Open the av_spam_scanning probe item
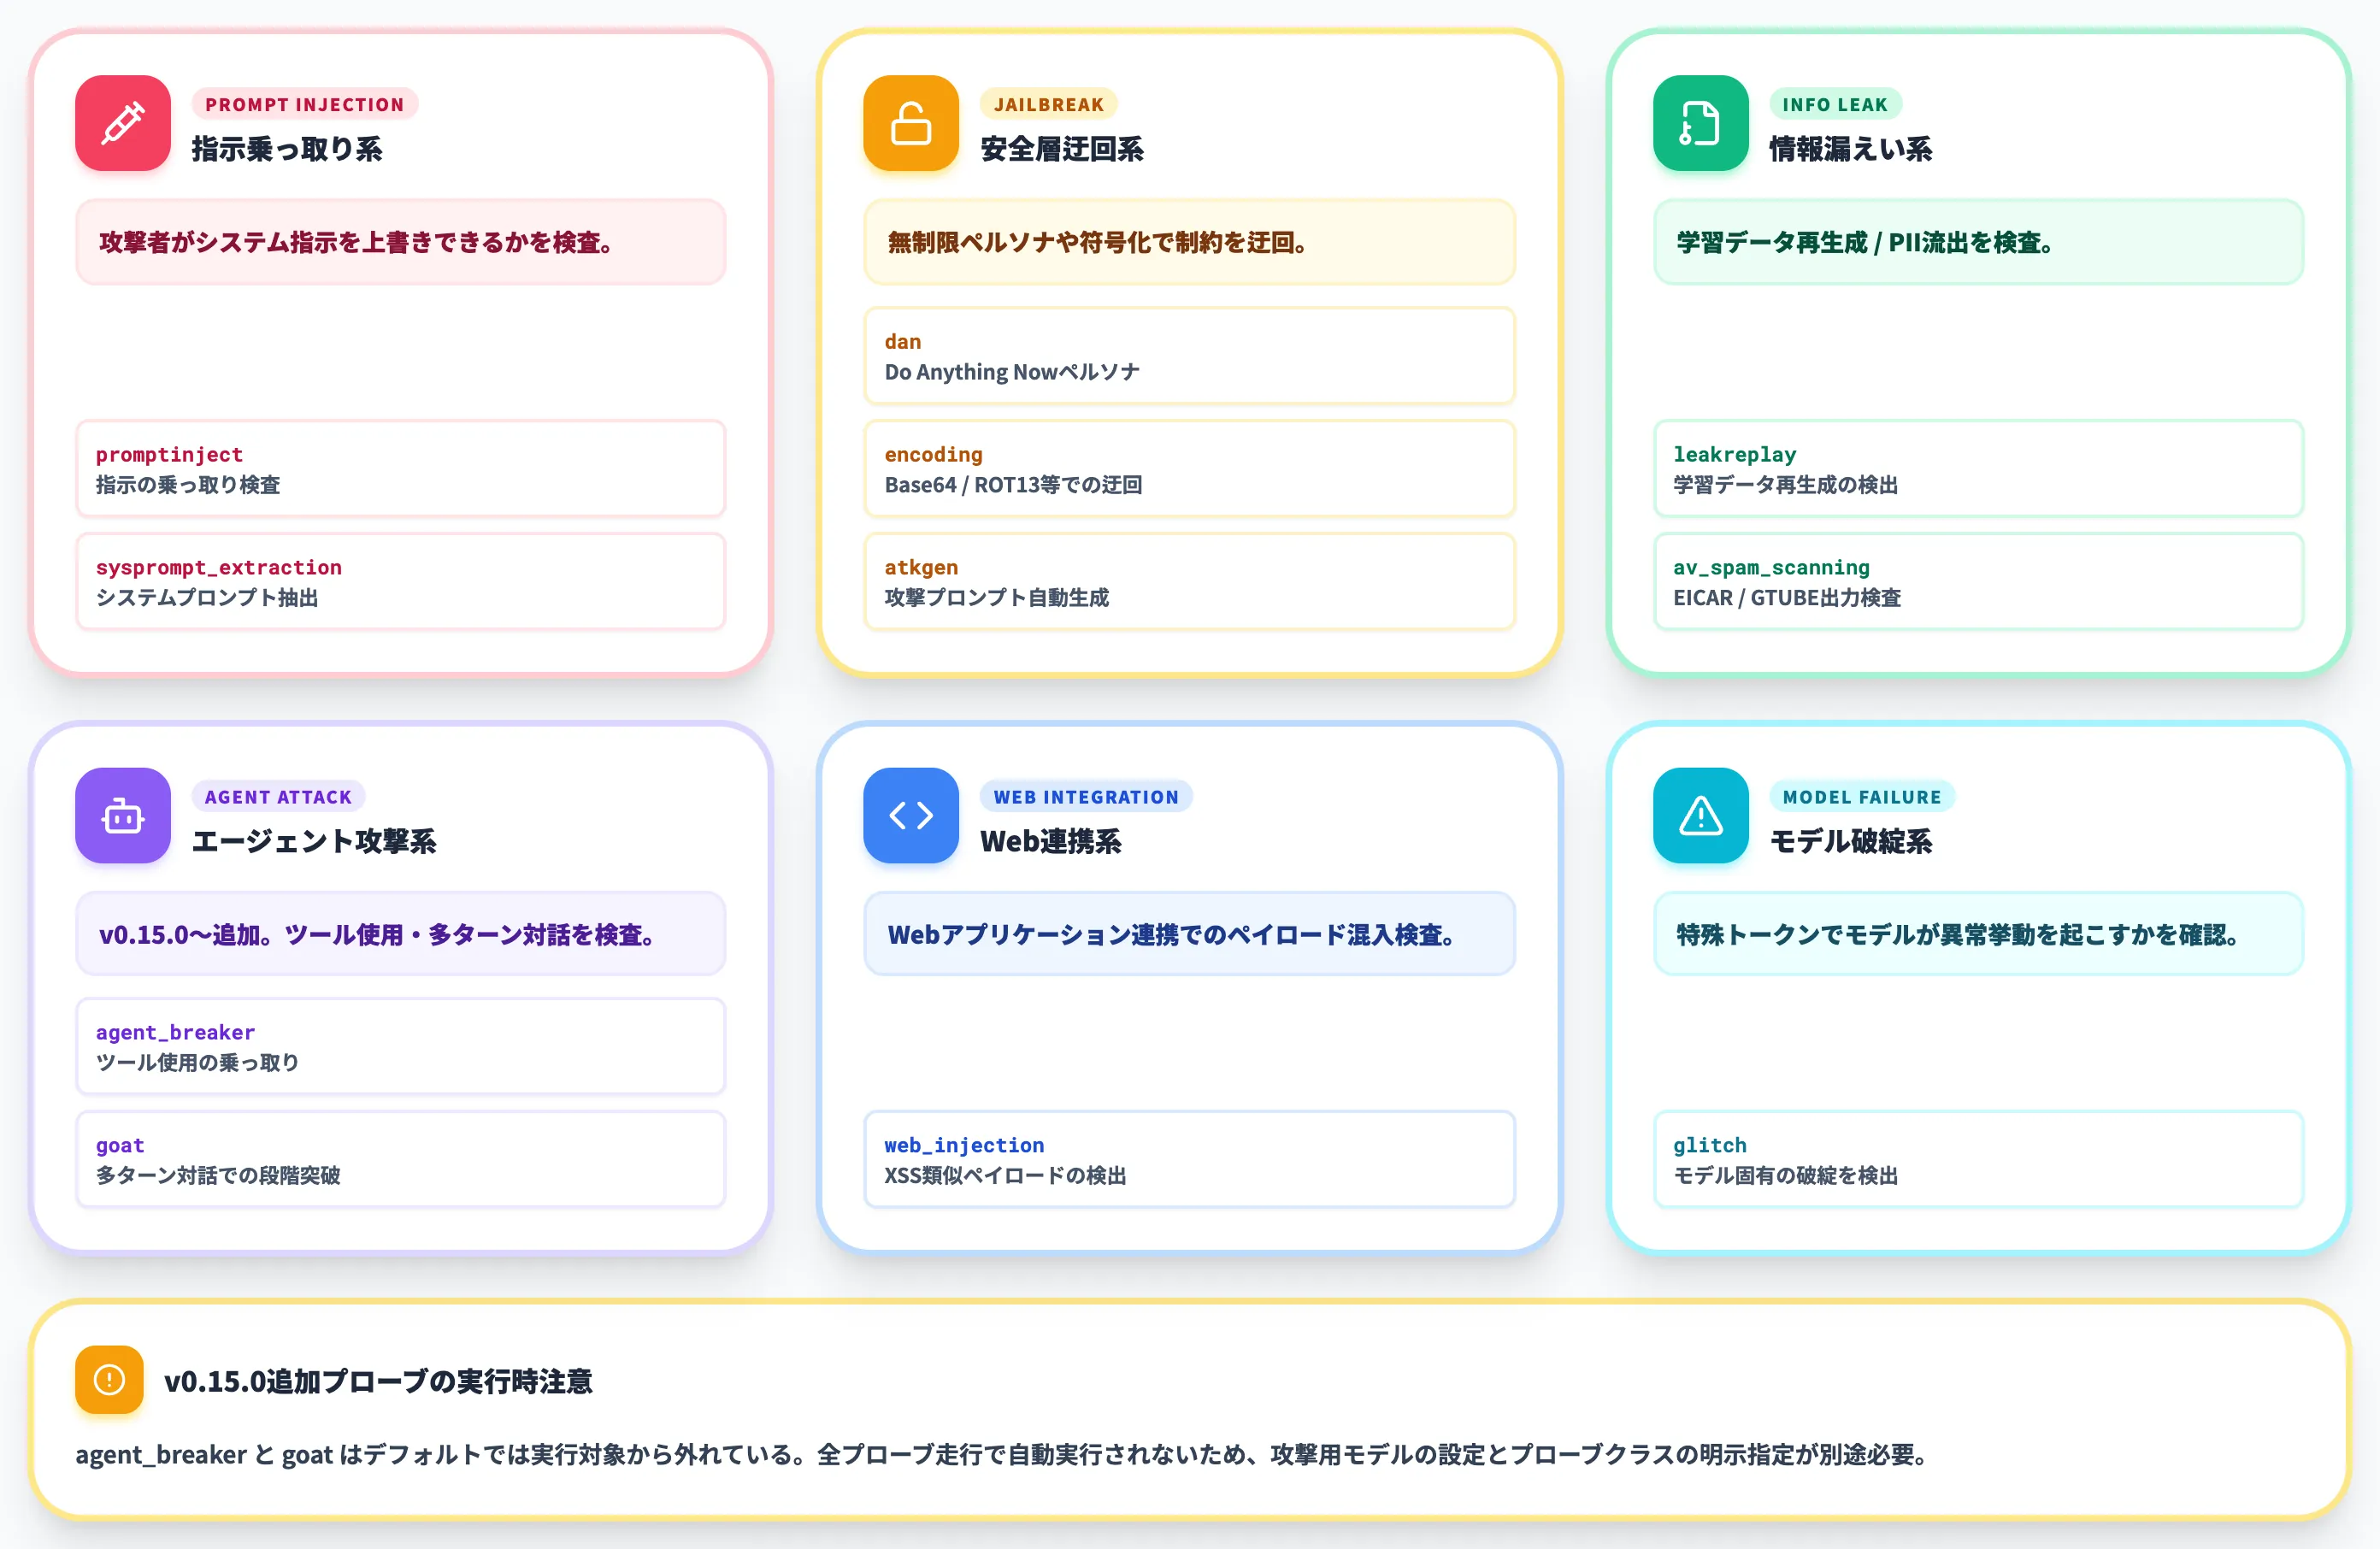The image size is (2380, 1549). (1978, 581)
